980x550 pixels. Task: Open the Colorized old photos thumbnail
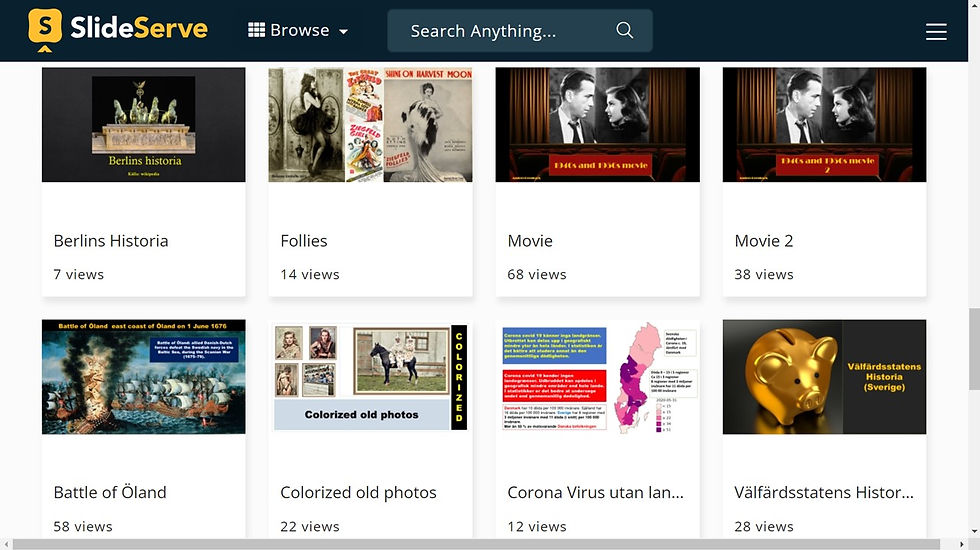[x=371, y=377]
